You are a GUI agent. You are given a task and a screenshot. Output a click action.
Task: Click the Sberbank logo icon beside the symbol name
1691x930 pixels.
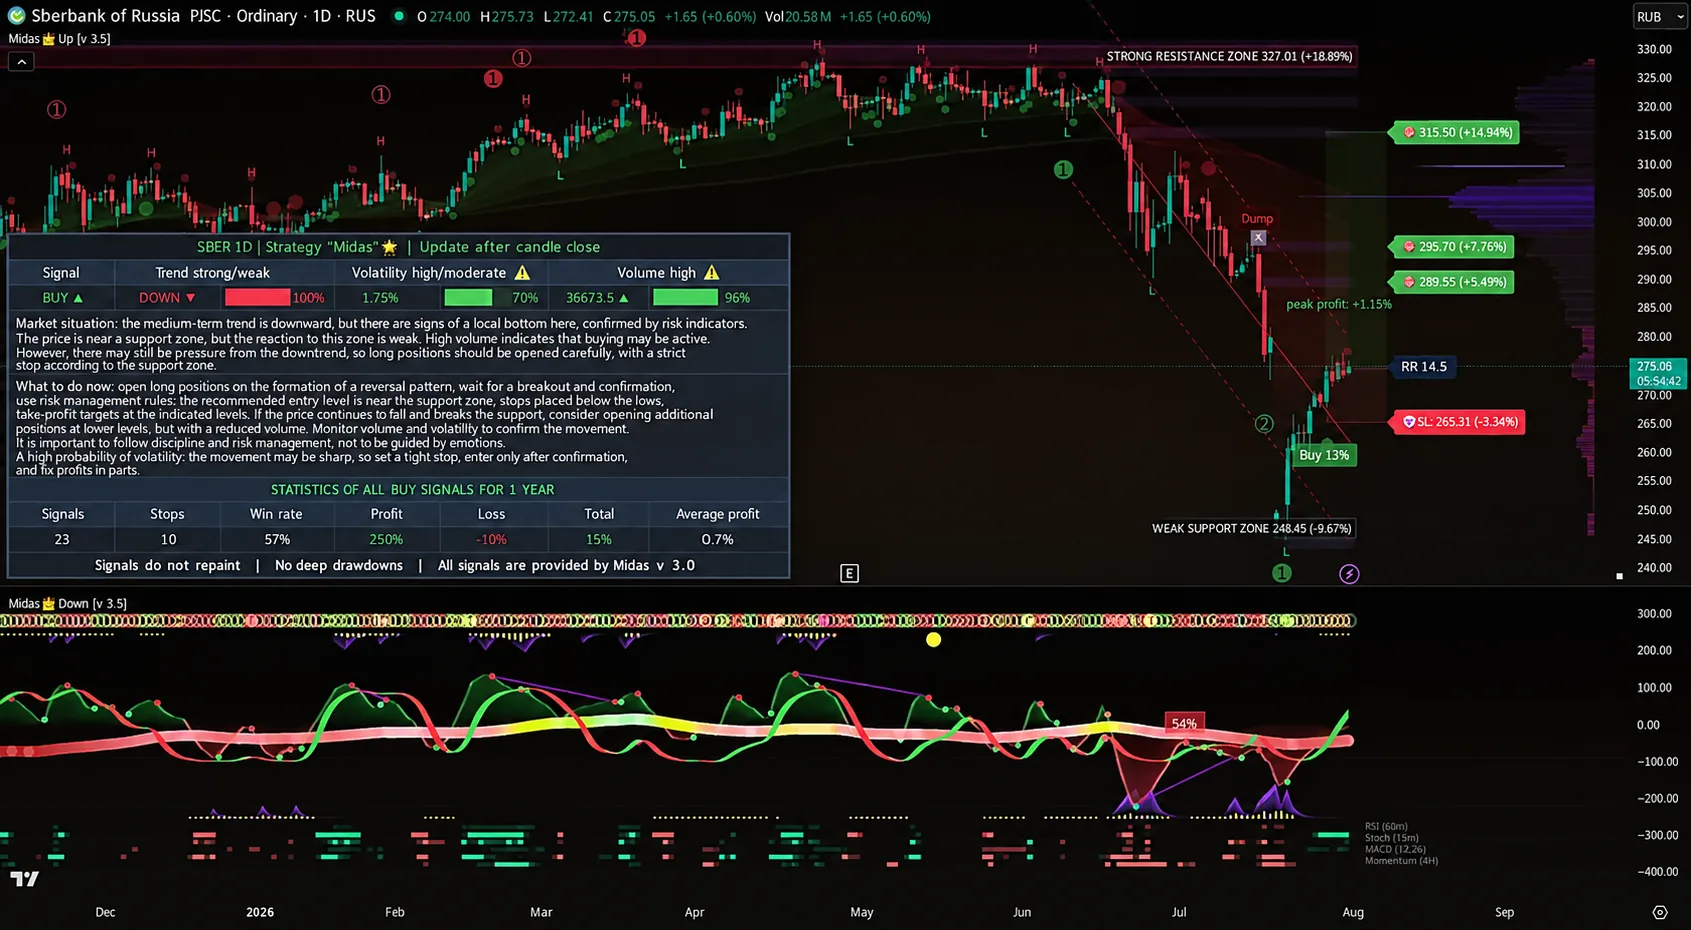pyautogui.click(x=16, y=16)
